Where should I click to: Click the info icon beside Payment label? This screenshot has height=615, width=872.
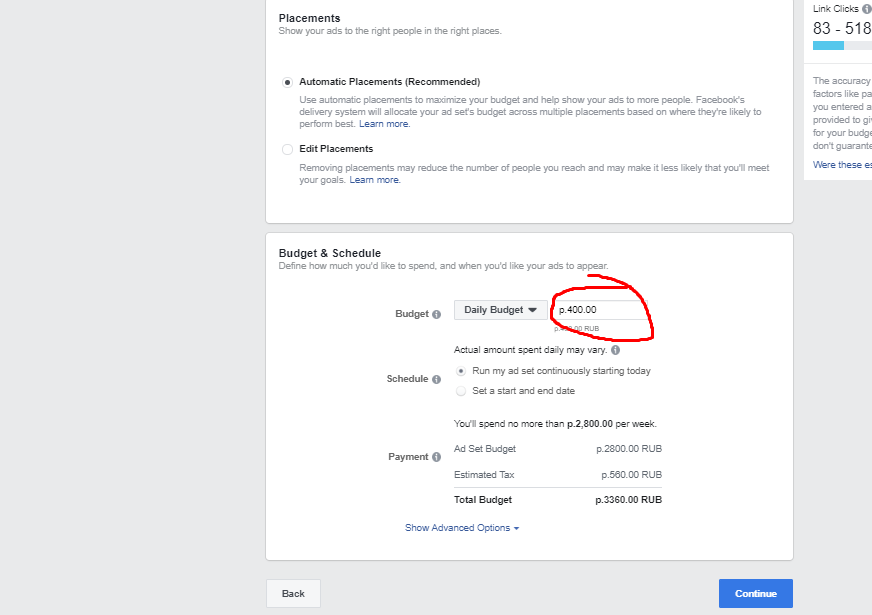(x=436, y=457)
